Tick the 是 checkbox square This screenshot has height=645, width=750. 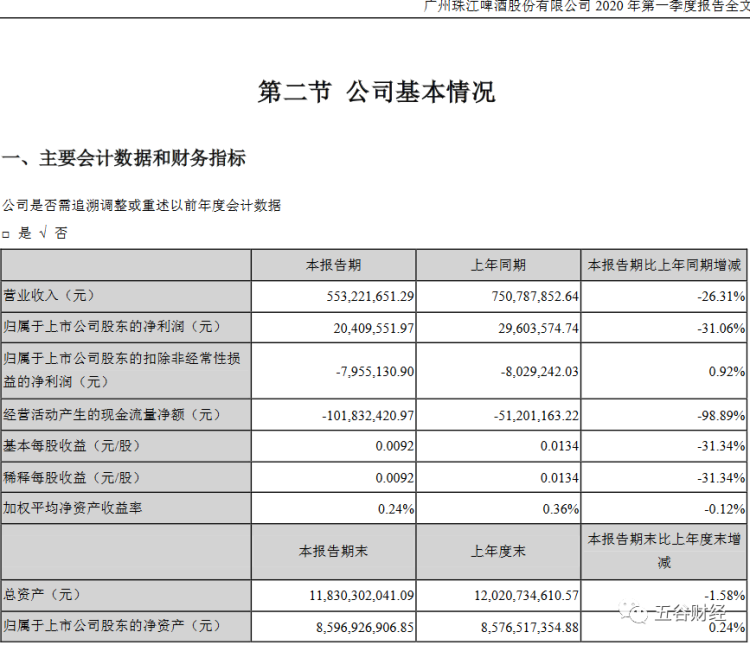click(6, 234)
